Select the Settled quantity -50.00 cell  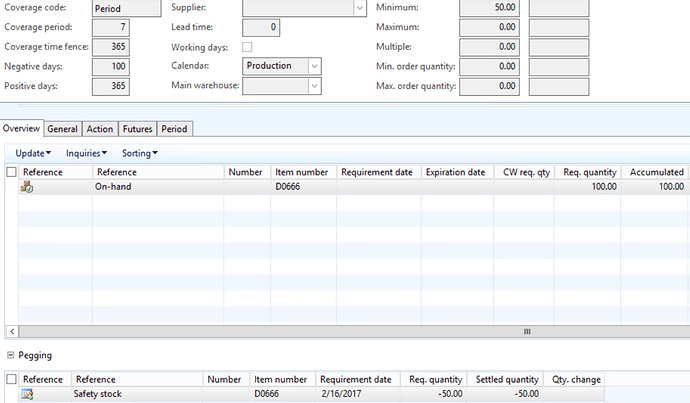[x=504, y=394]
